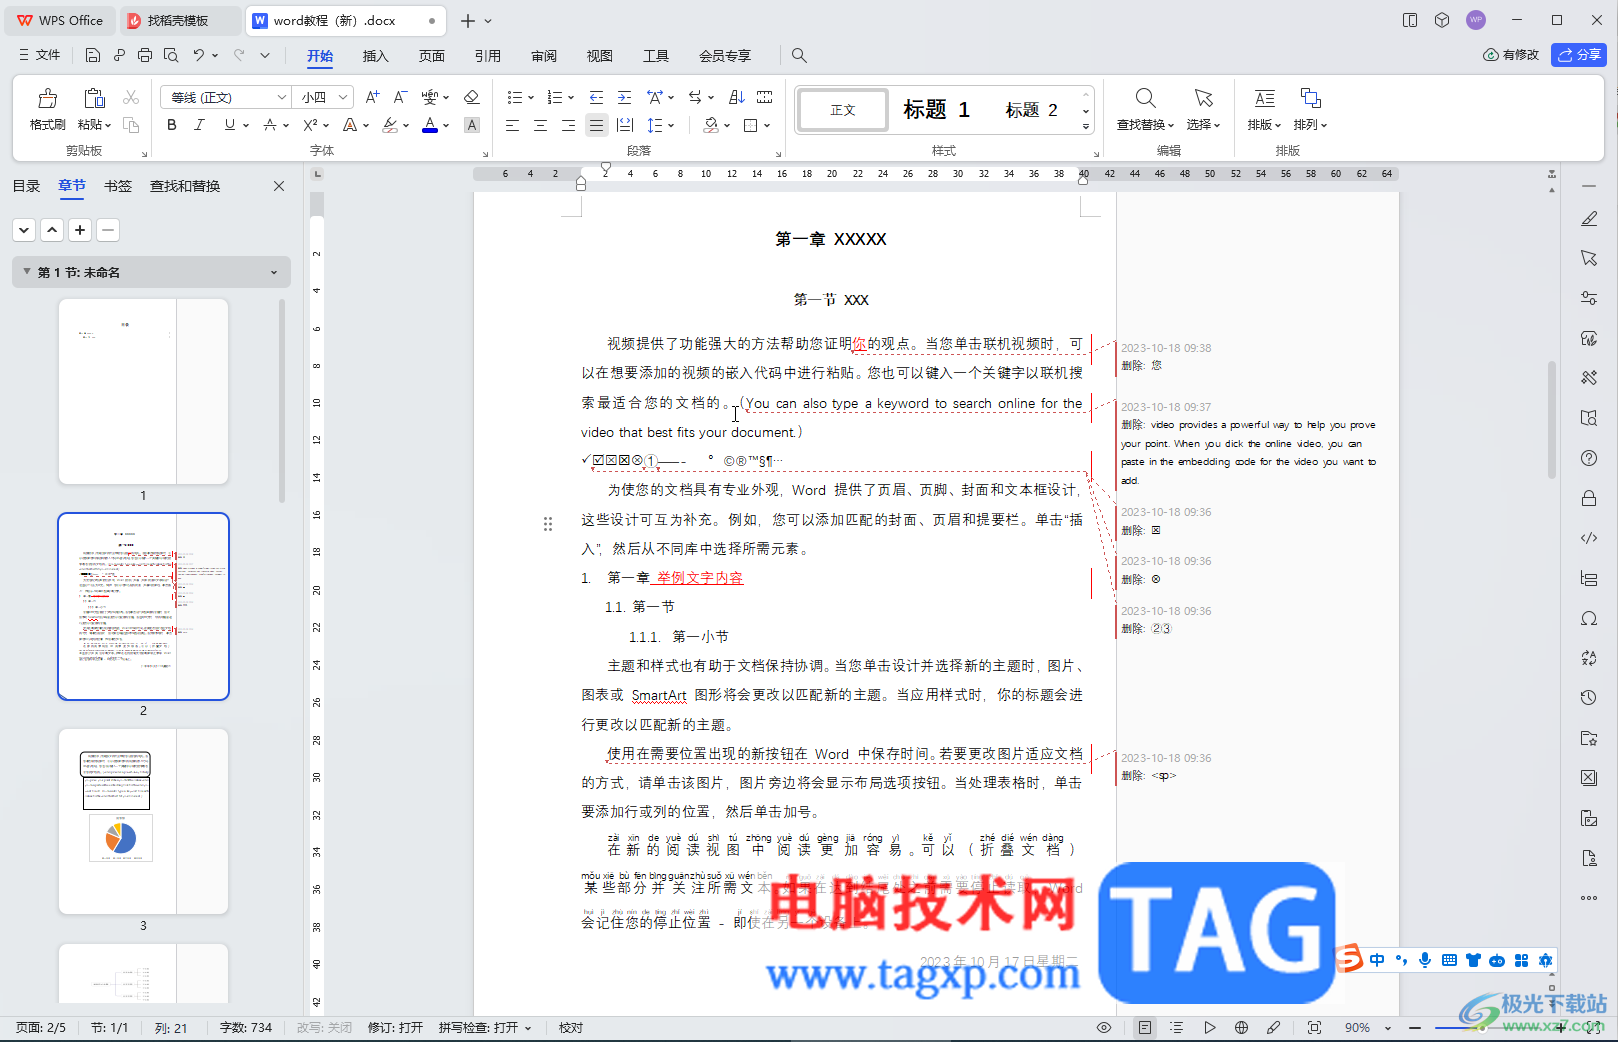1618x1042 pixels.
Task: Click the Increase Font Size icon
Action: tap(372, 97)
